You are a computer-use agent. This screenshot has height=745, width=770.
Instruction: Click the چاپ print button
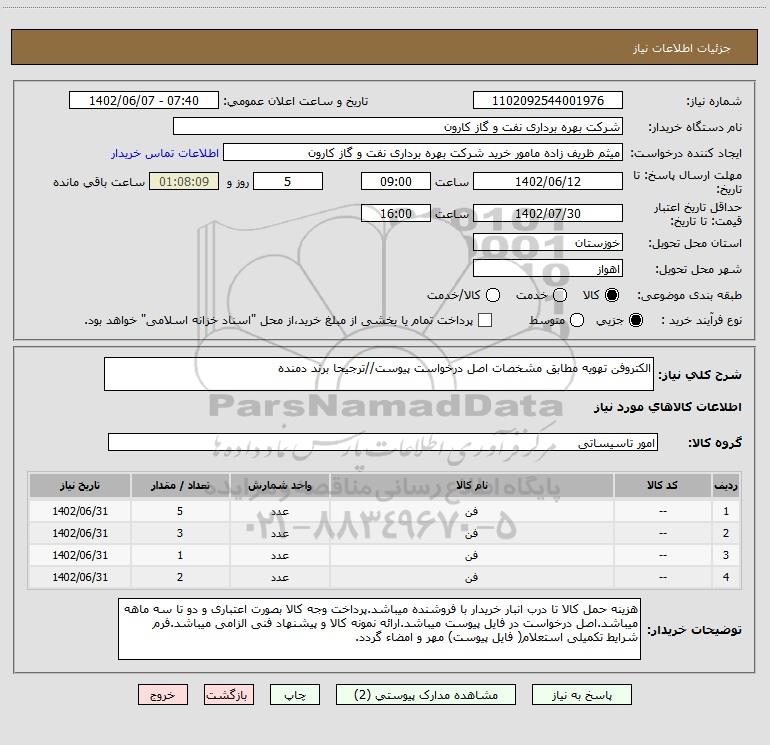(x=295, y=695)
